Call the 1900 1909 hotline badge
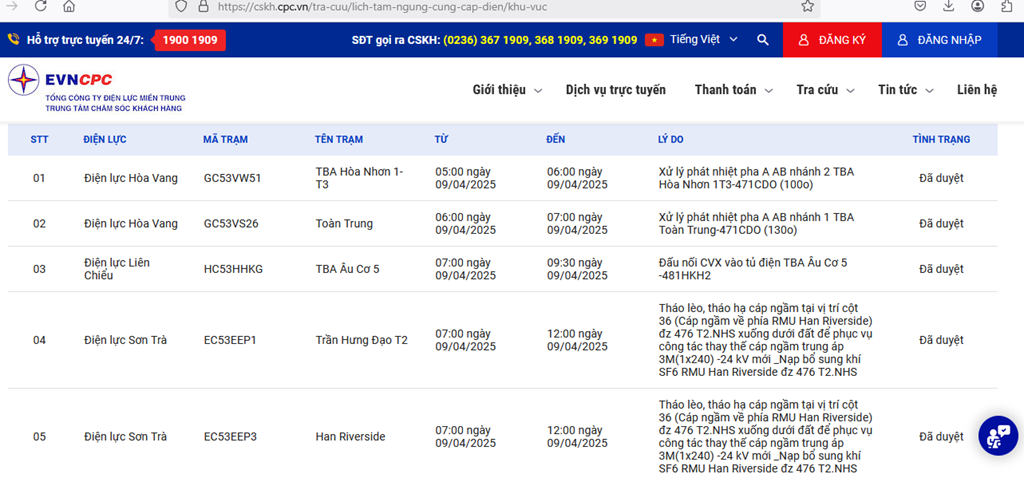Image resolution: width=1024 pixels, height=478 pixels. [x=189, y=40]
